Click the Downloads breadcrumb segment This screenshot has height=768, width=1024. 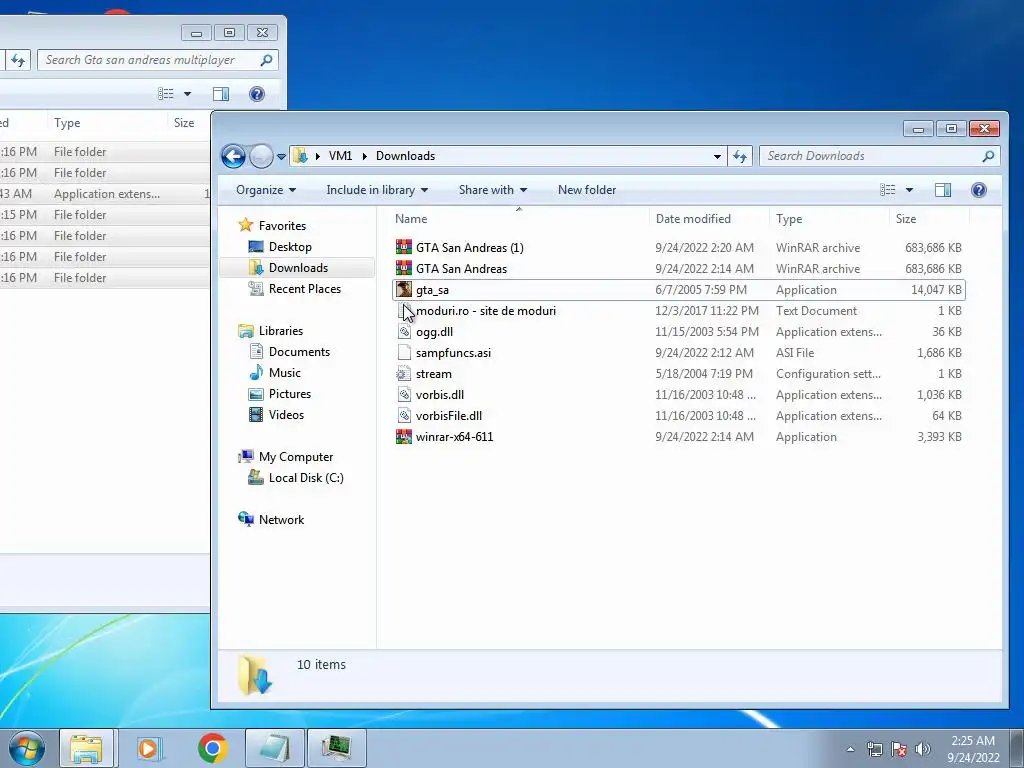pos(405,156)
